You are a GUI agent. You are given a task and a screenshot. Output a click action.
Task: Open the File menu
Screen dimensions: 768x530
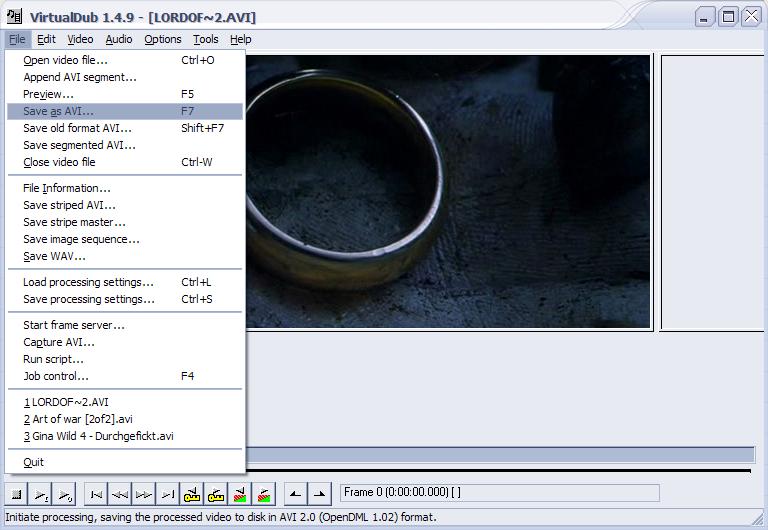click(17, 39)
